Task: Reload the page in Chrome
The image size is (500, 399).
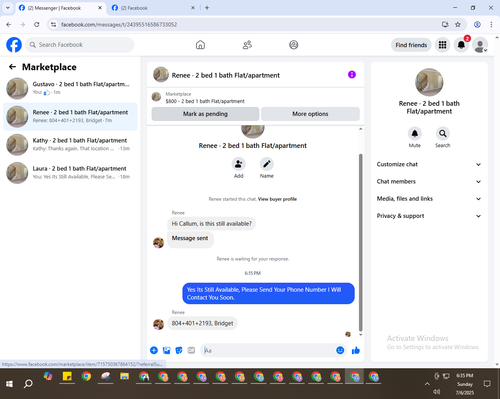Action: click(x=37, y=24)
